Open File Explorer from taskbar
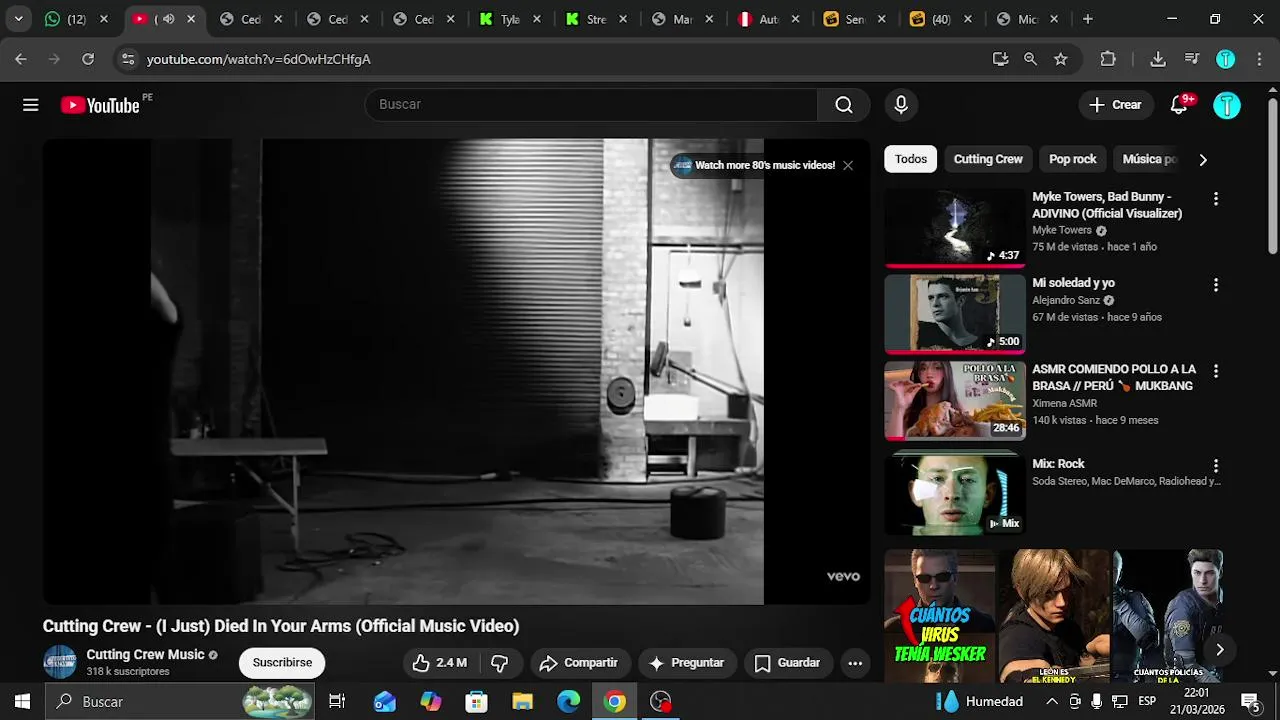This screenshot has height=720, width=1280. [523, 701]
